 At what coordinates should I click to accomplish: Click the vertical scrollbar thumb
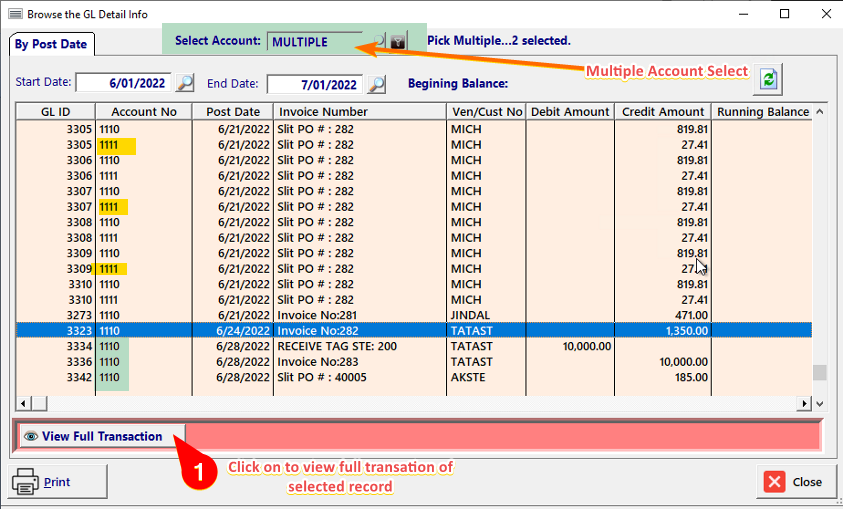pyautogui.click(x=819, y=372)
